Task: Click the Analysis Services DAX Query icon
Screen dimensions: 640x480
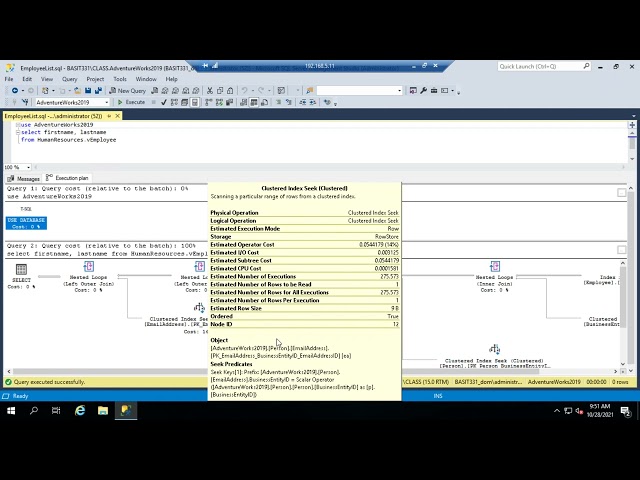Action: pyautogui.click(x=196, y=91)
